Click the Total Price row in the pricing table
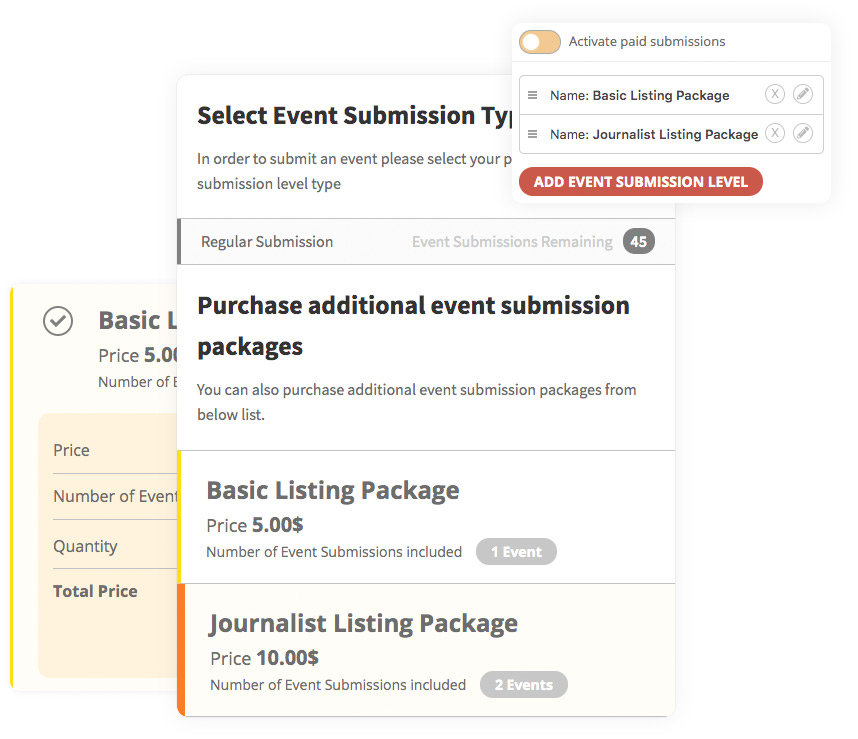 coord(95,591)
